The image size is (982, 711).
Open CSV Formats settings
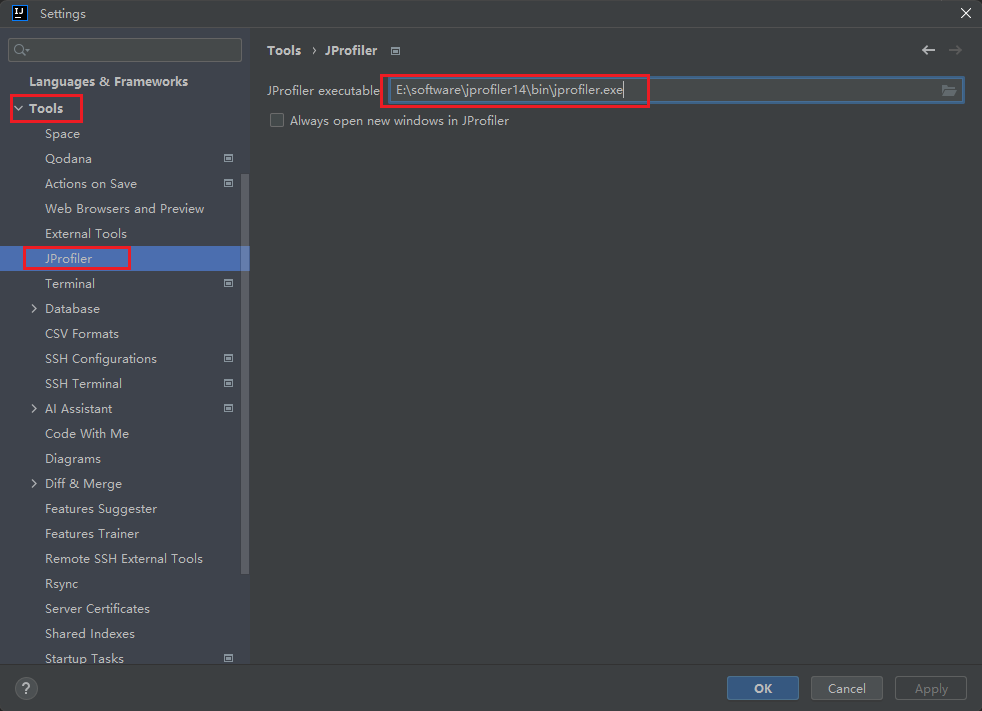click(x=82, y=334)
